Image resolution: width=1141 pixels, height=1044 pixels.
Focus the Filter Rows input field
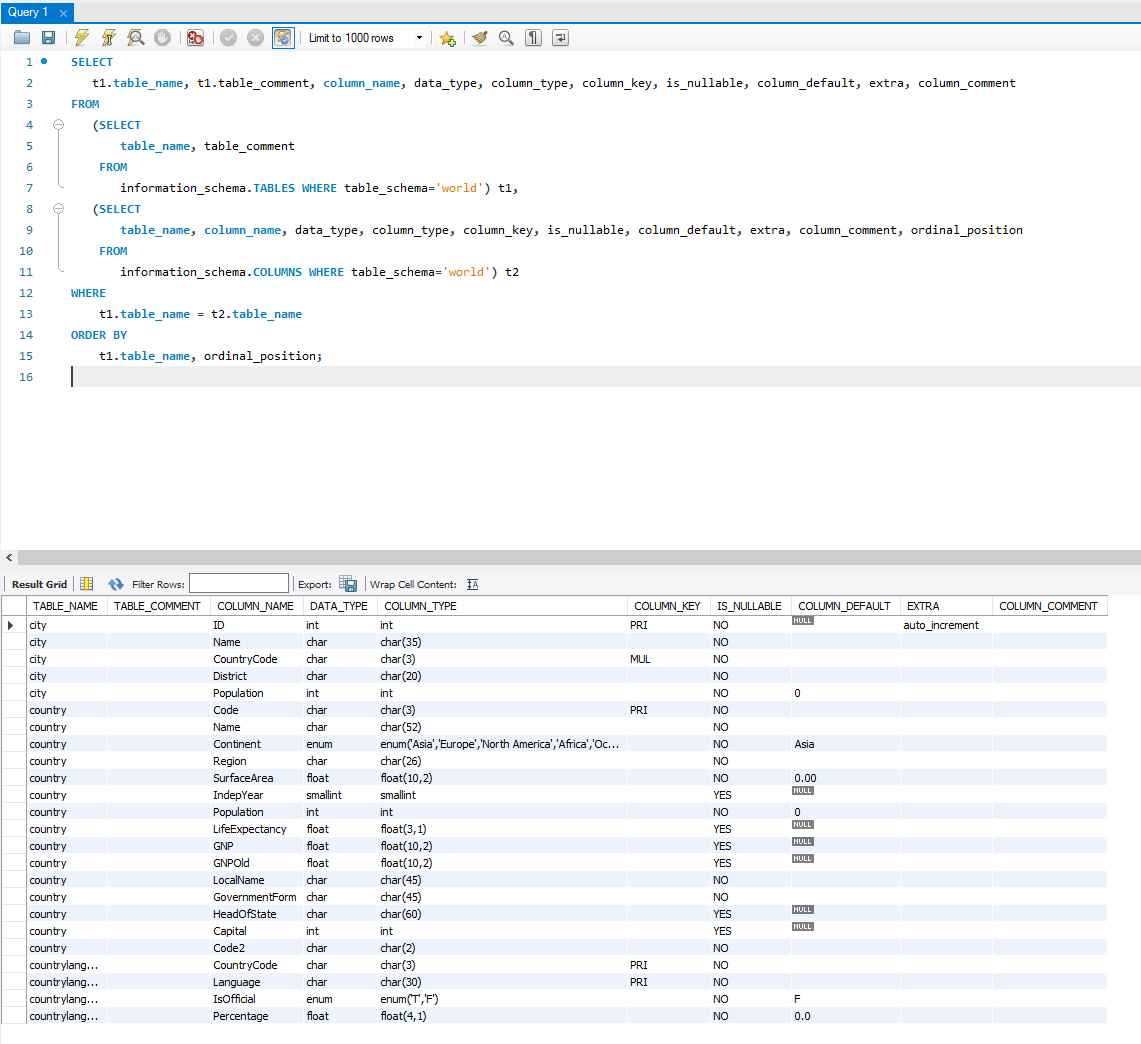(x=239, y=583)
